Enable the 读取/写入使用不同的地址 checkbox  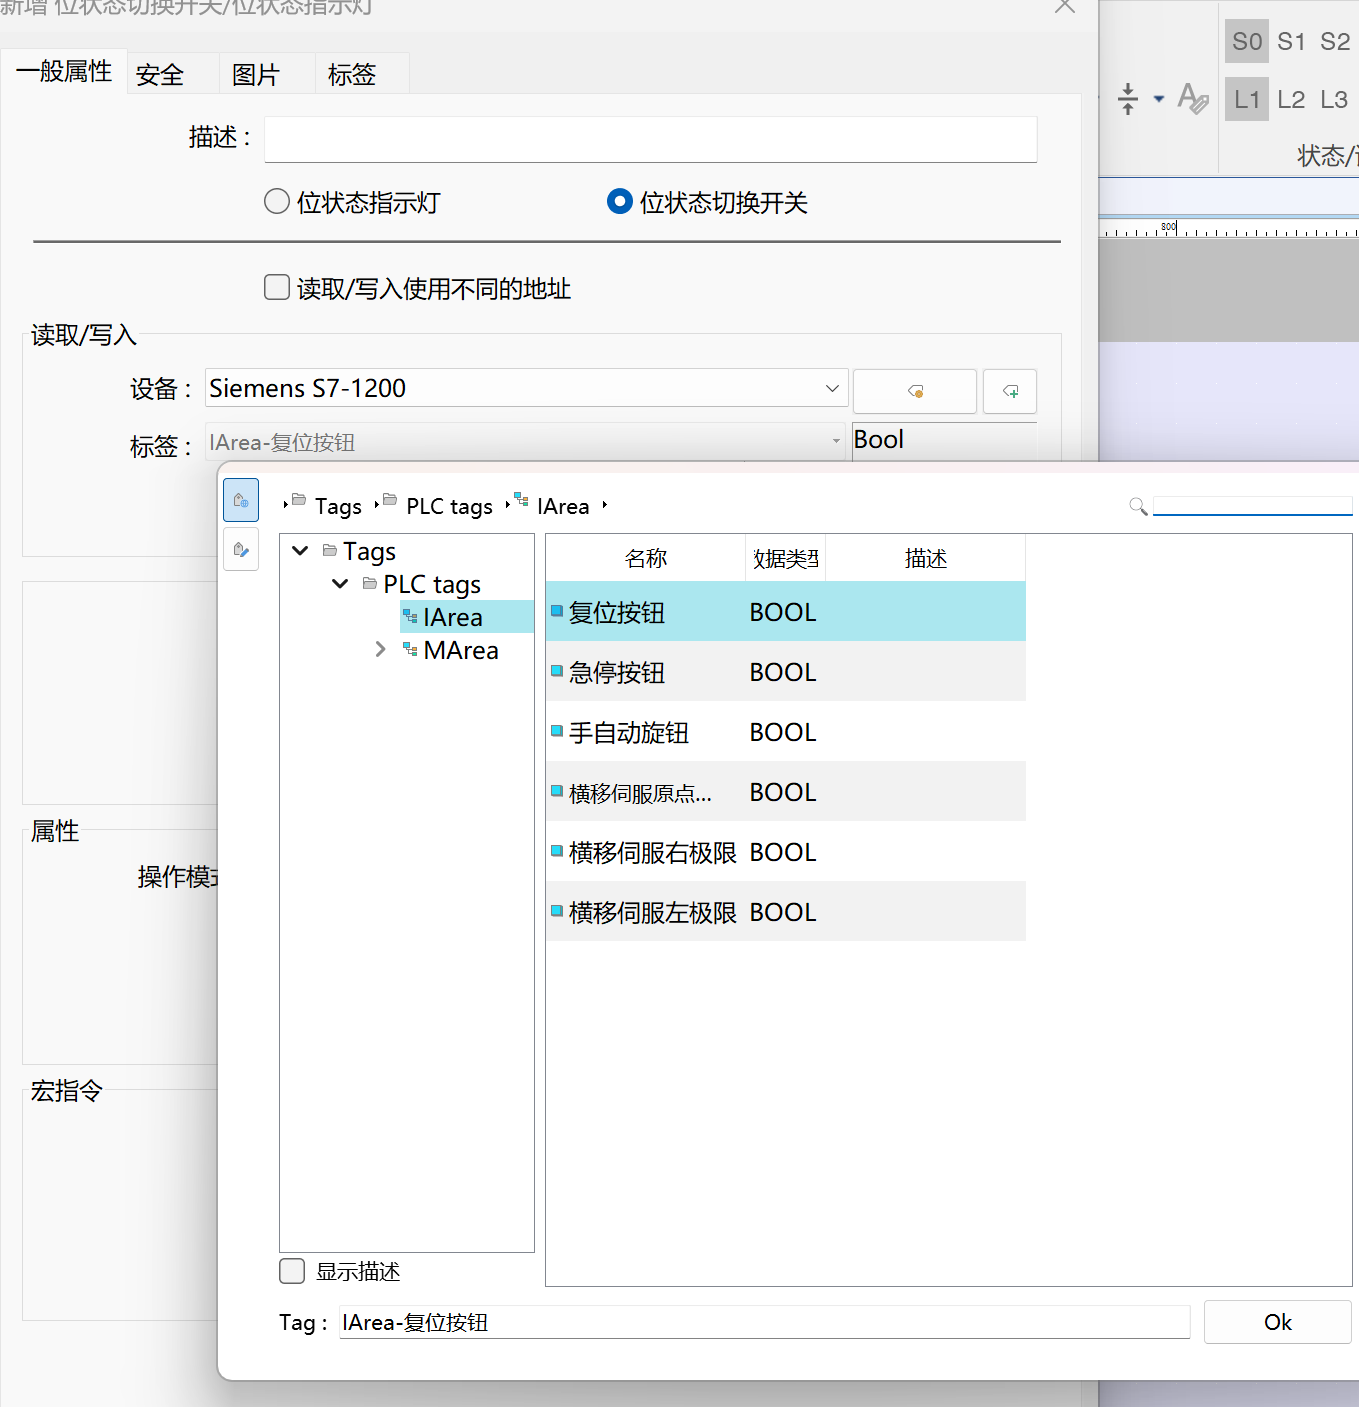(277, 288)
